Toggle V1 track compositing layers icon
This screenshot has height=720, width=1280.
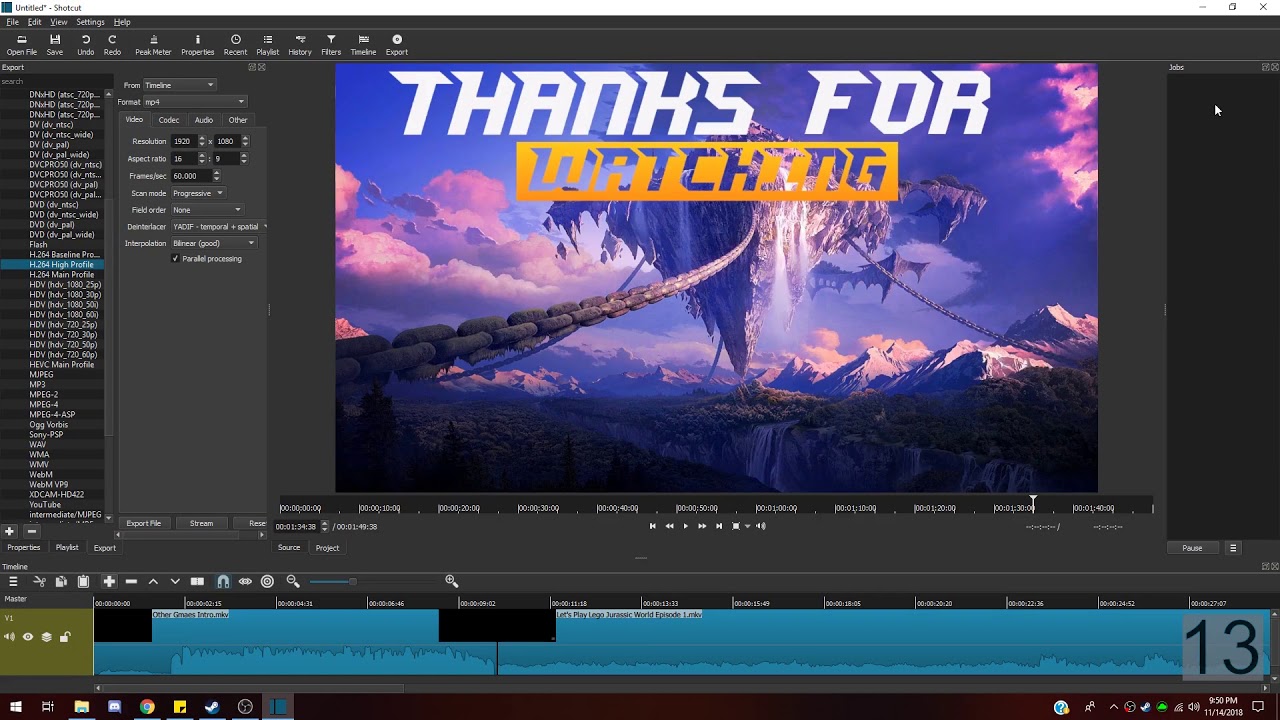[46, 637]
